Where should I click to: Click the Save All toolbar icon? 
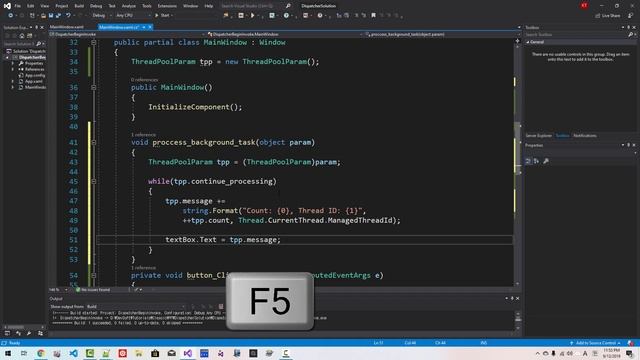click(x=58, y=16)
